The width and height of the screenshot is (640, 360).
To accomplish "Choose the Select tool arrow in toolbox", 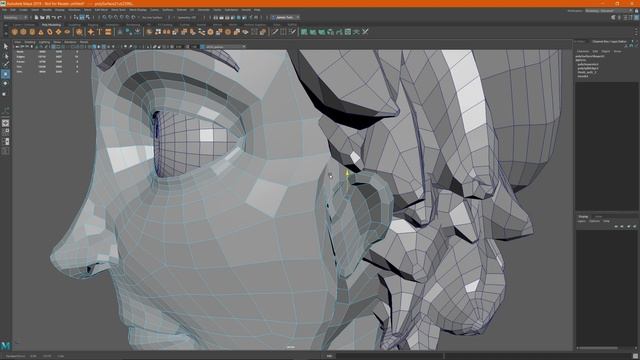I will click(5, 46).
